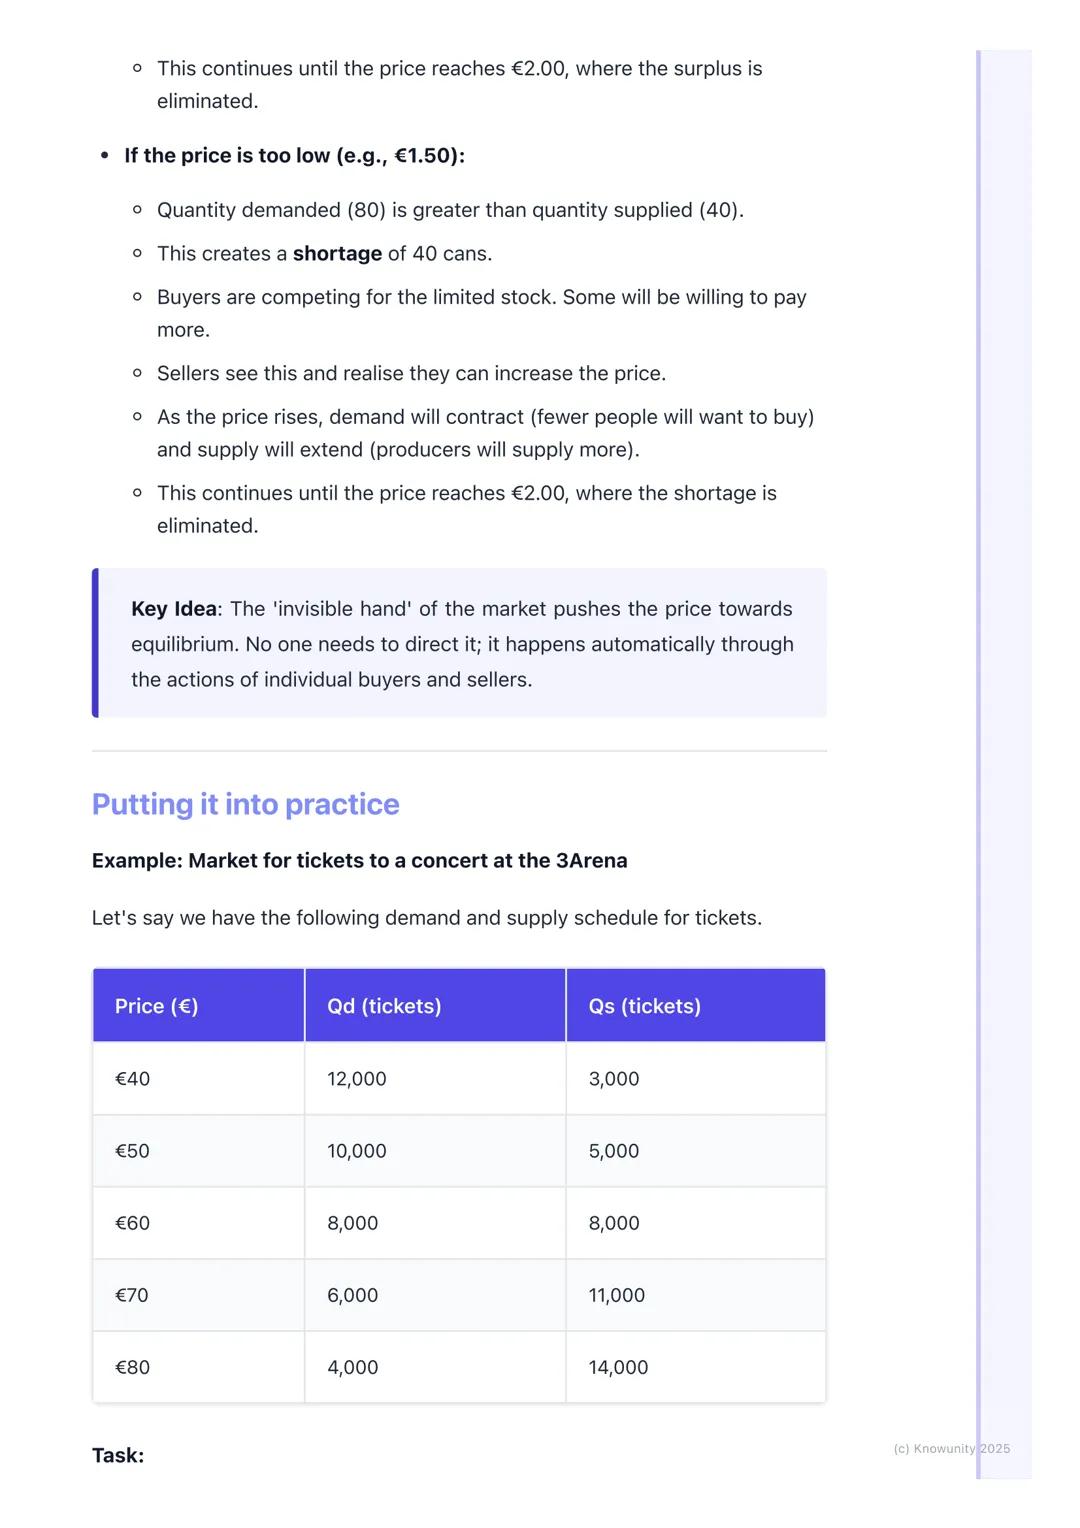The image size is (1080, 1528).
Task: Click the horizontal divider above the heading
Action: click(x=459, y=751)
